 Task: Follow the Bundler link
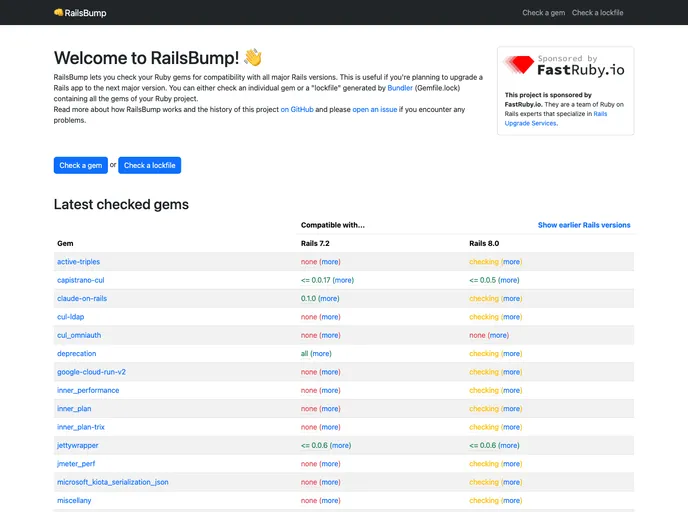[400, 88]
